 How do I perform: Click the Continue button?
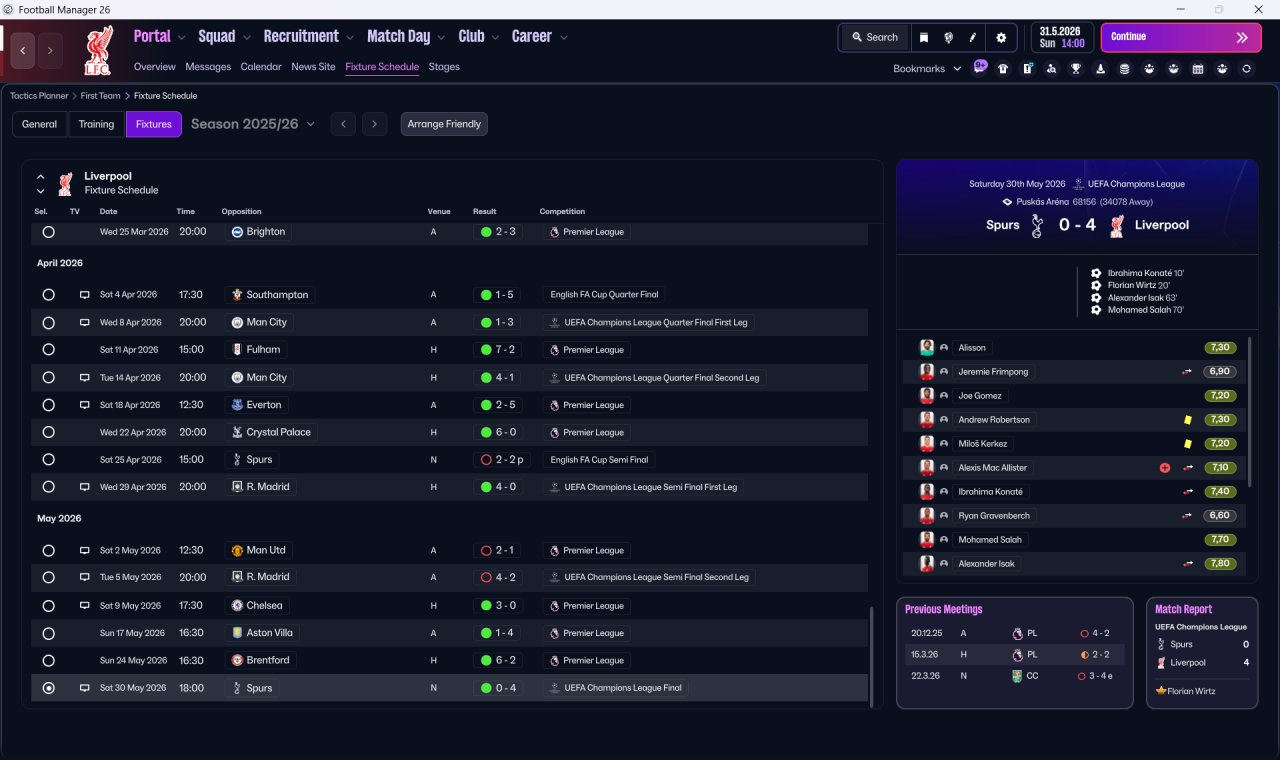tap(1181, 37)
